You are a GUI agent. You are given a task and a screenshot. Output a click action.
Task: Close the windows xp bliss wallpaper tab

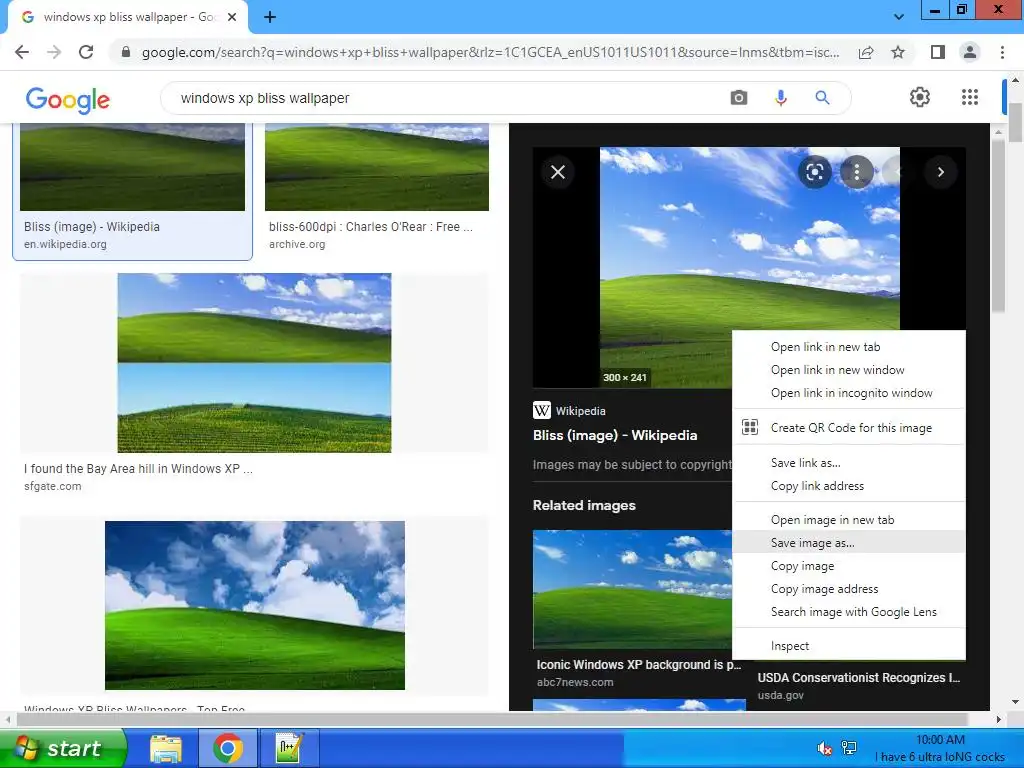[x=232, y=17]
